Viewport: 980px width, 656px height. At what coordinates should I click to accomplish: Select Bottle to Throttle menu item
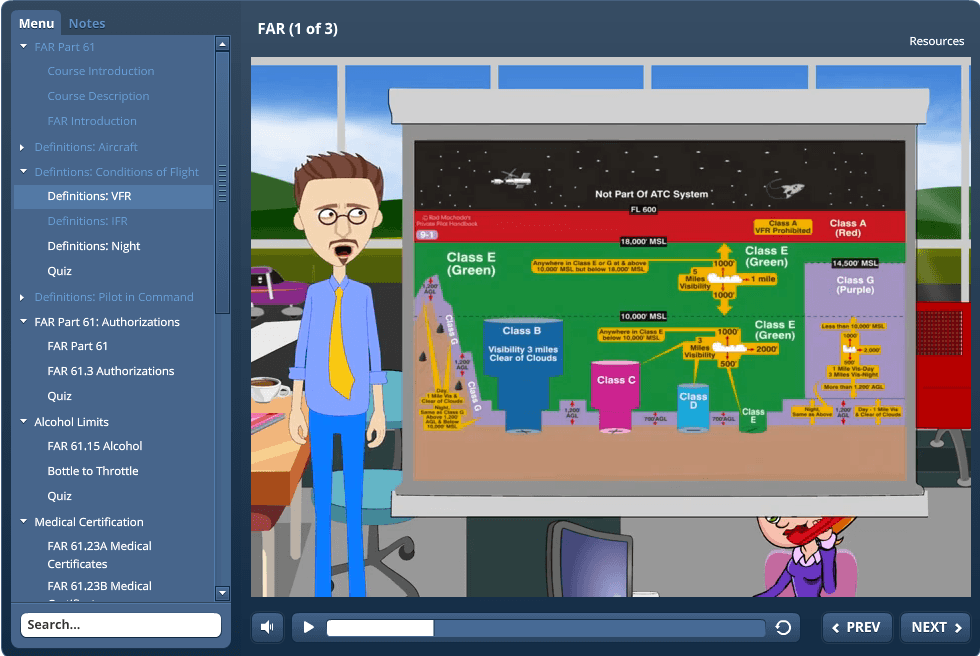(93, 471)
